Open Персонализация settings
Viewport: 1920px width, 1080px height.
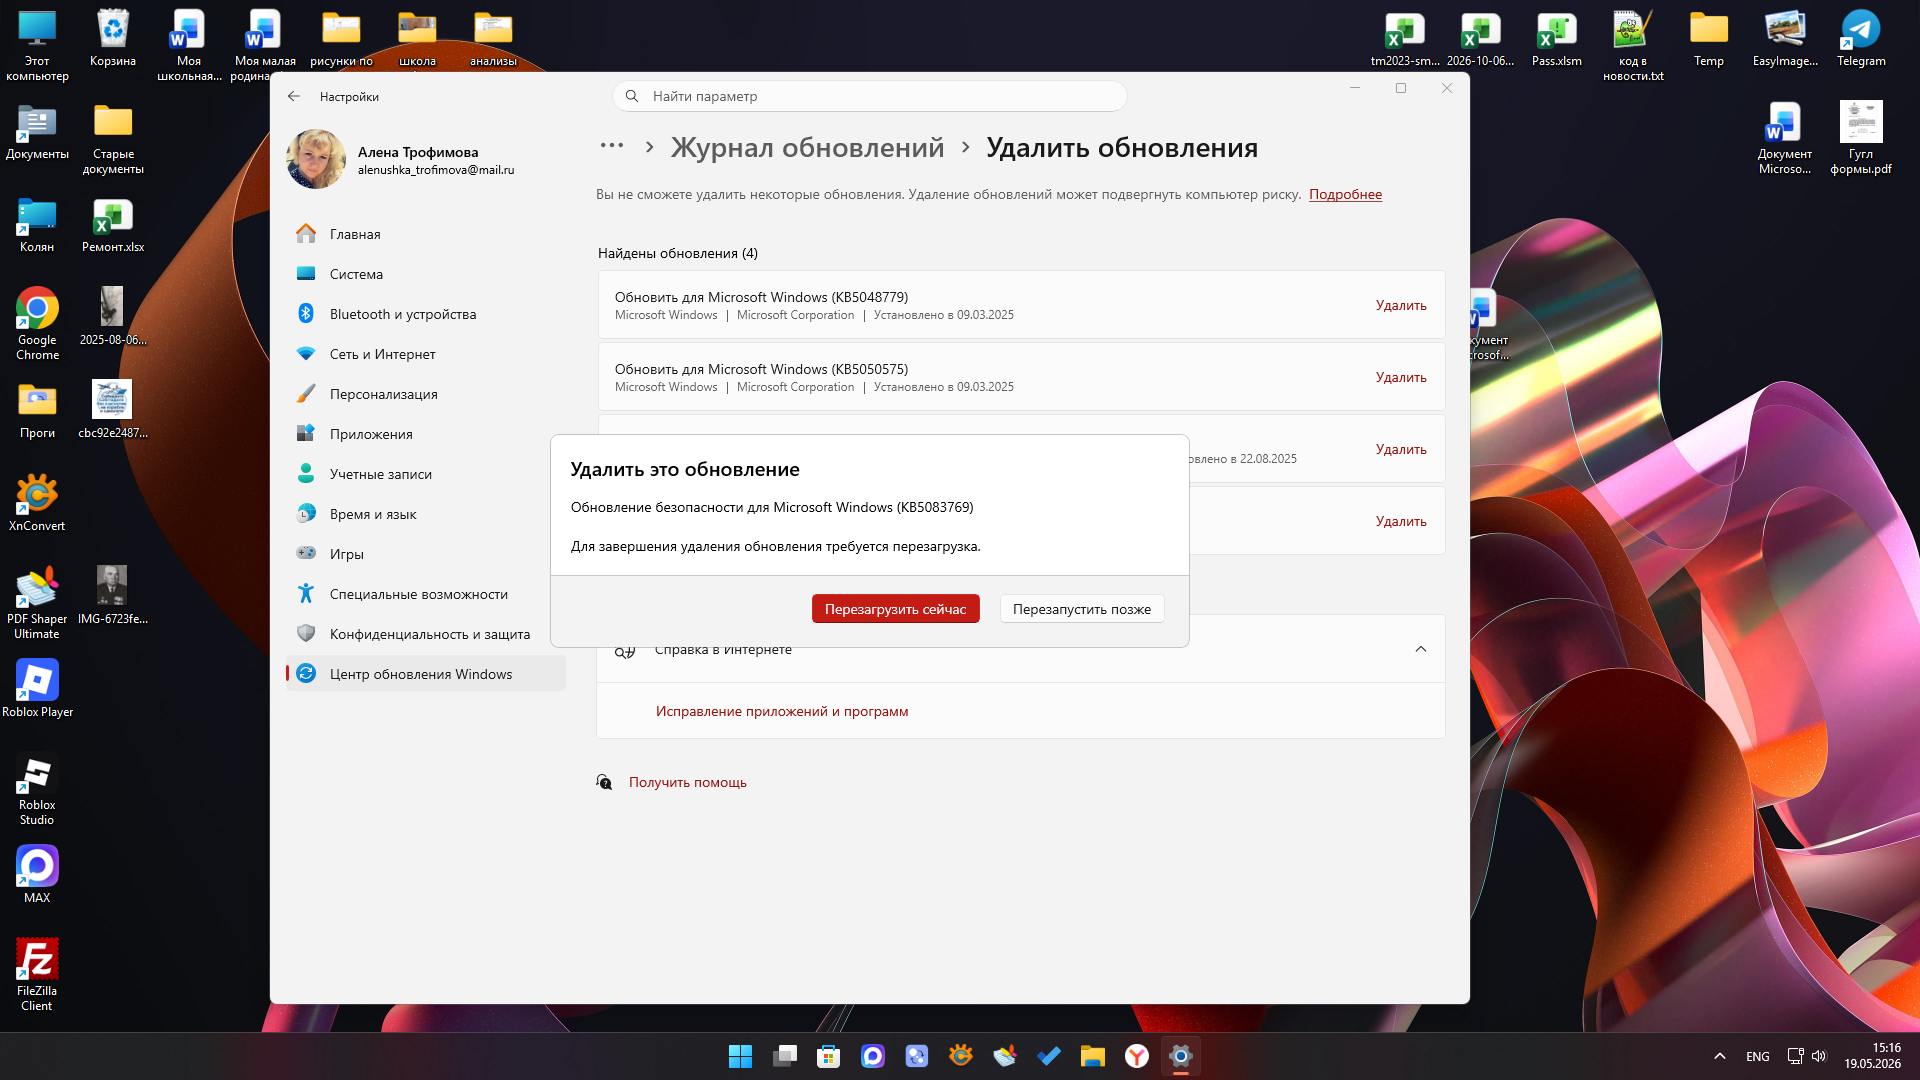point(426,394)
